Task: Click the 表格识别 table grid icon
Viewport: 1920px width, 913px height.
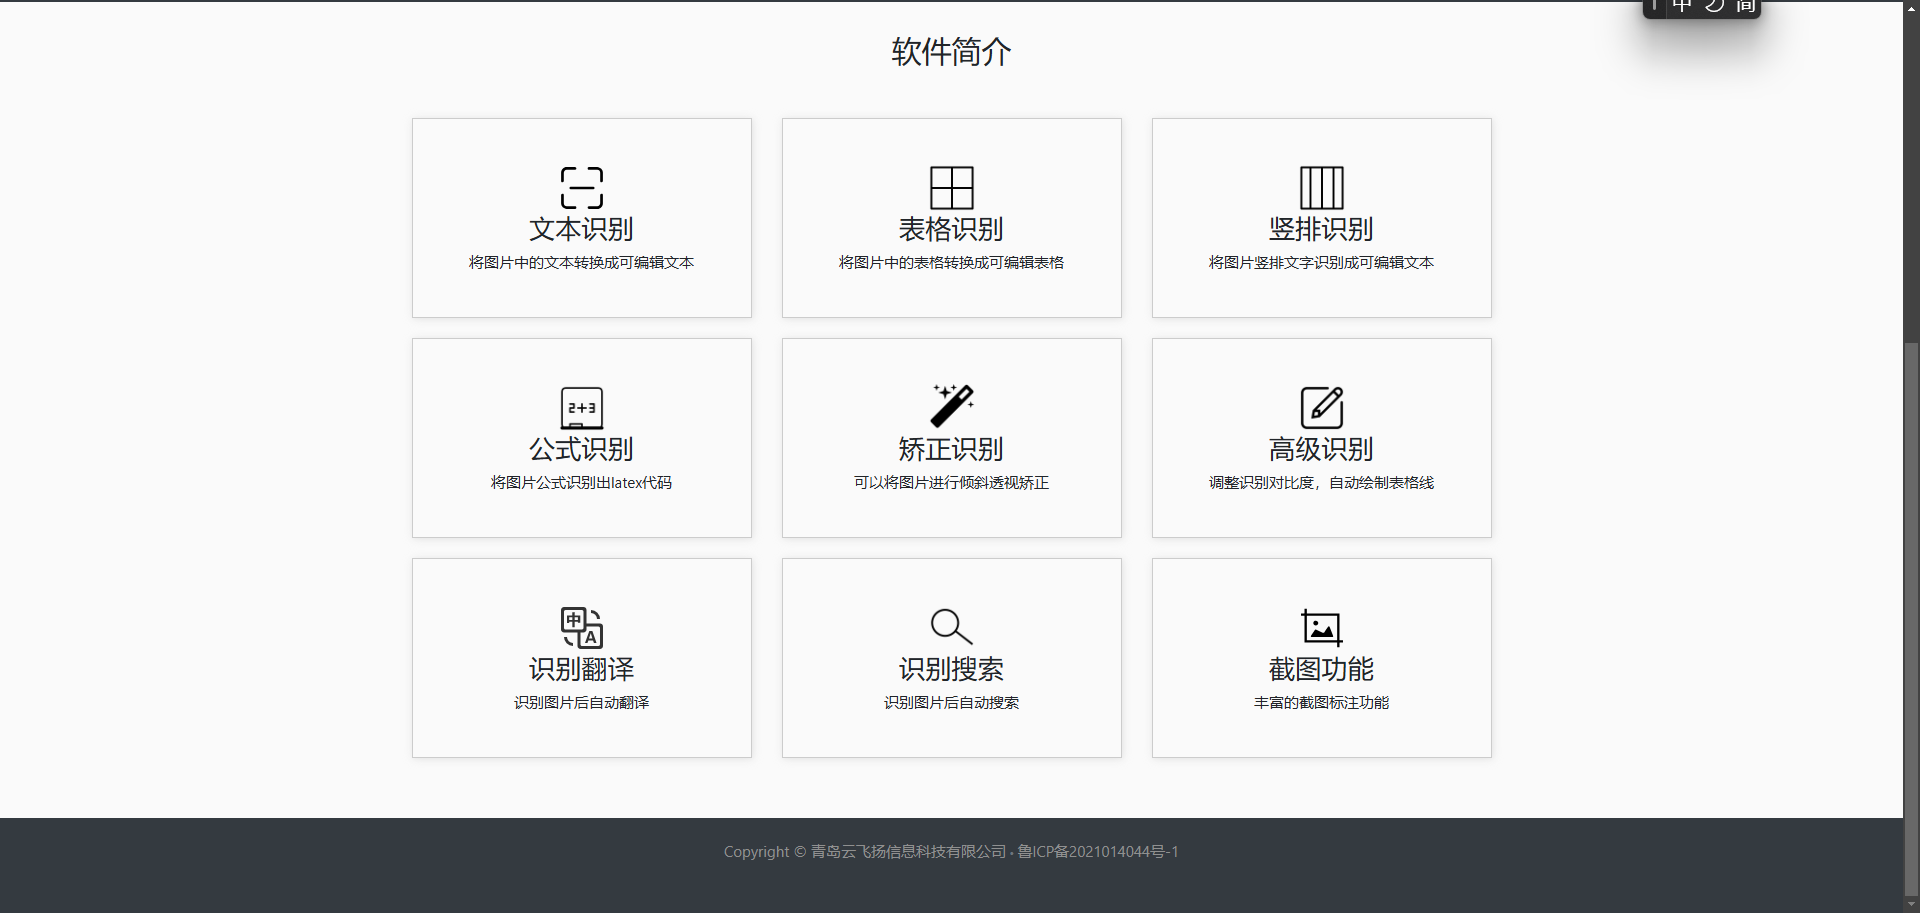Action: (951, 187)
